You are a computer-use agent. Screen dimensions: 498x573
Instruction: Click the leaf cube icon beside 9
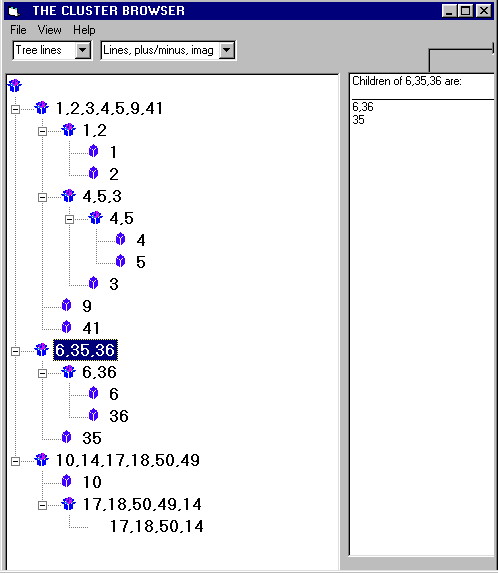tap(66, 306)
